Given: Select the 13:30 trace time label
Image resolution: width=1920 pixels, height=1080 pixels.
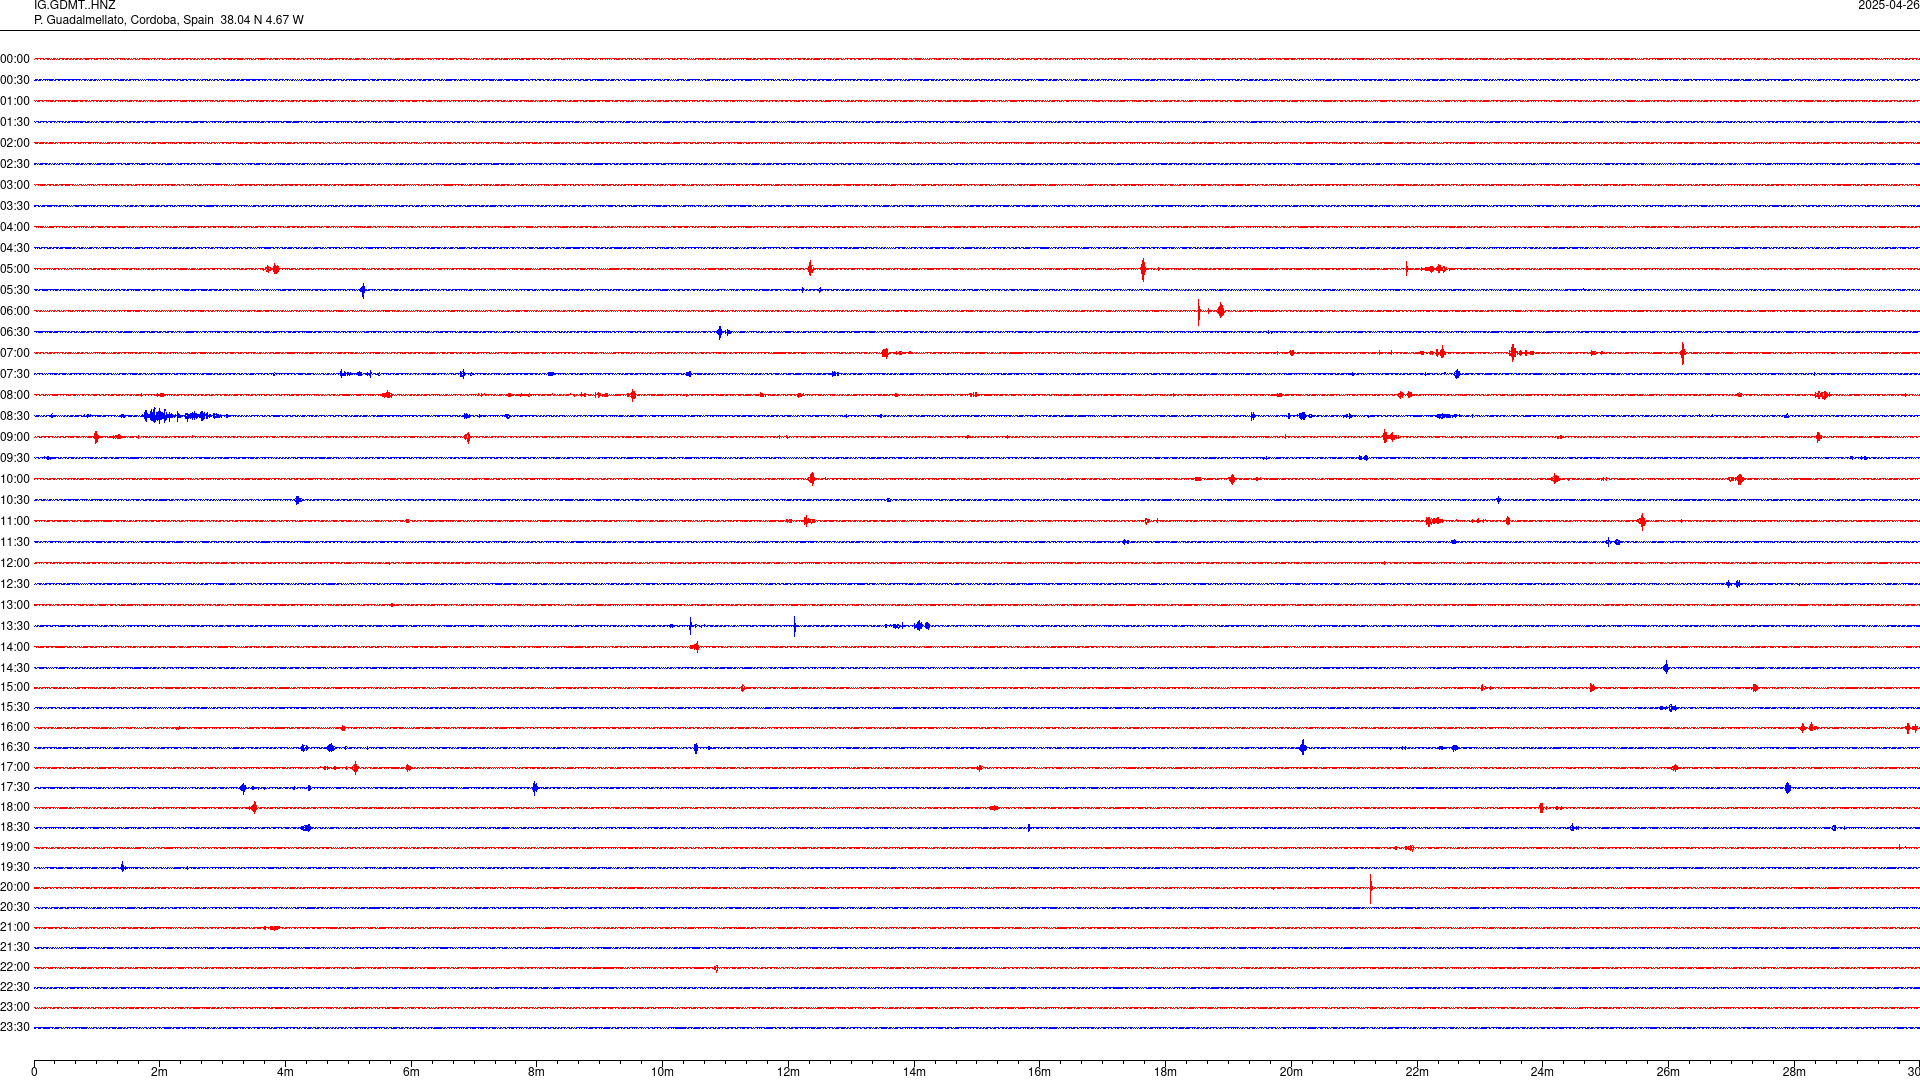Looking at the screenshot, I should pyautogui.click(x=15, y=626).
